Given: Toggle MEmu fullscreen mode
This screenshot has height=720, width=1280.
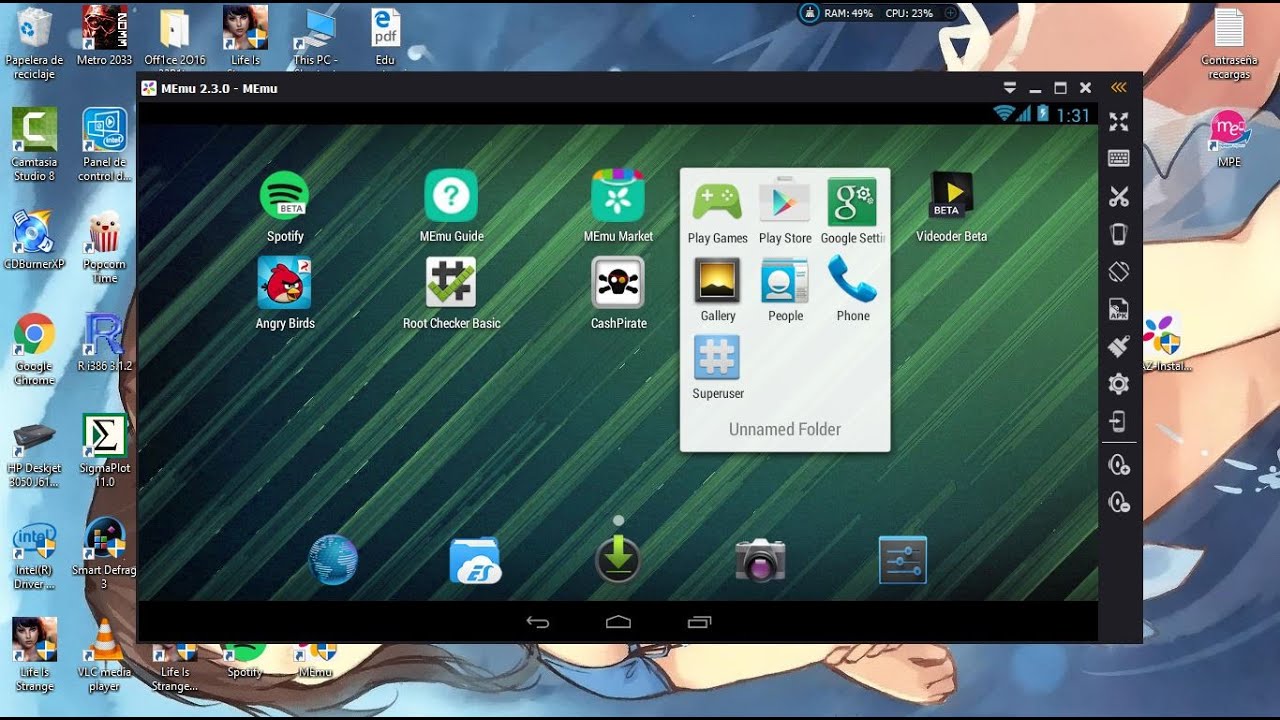Looking at the screenshot, I should [x=1119, y=122].
